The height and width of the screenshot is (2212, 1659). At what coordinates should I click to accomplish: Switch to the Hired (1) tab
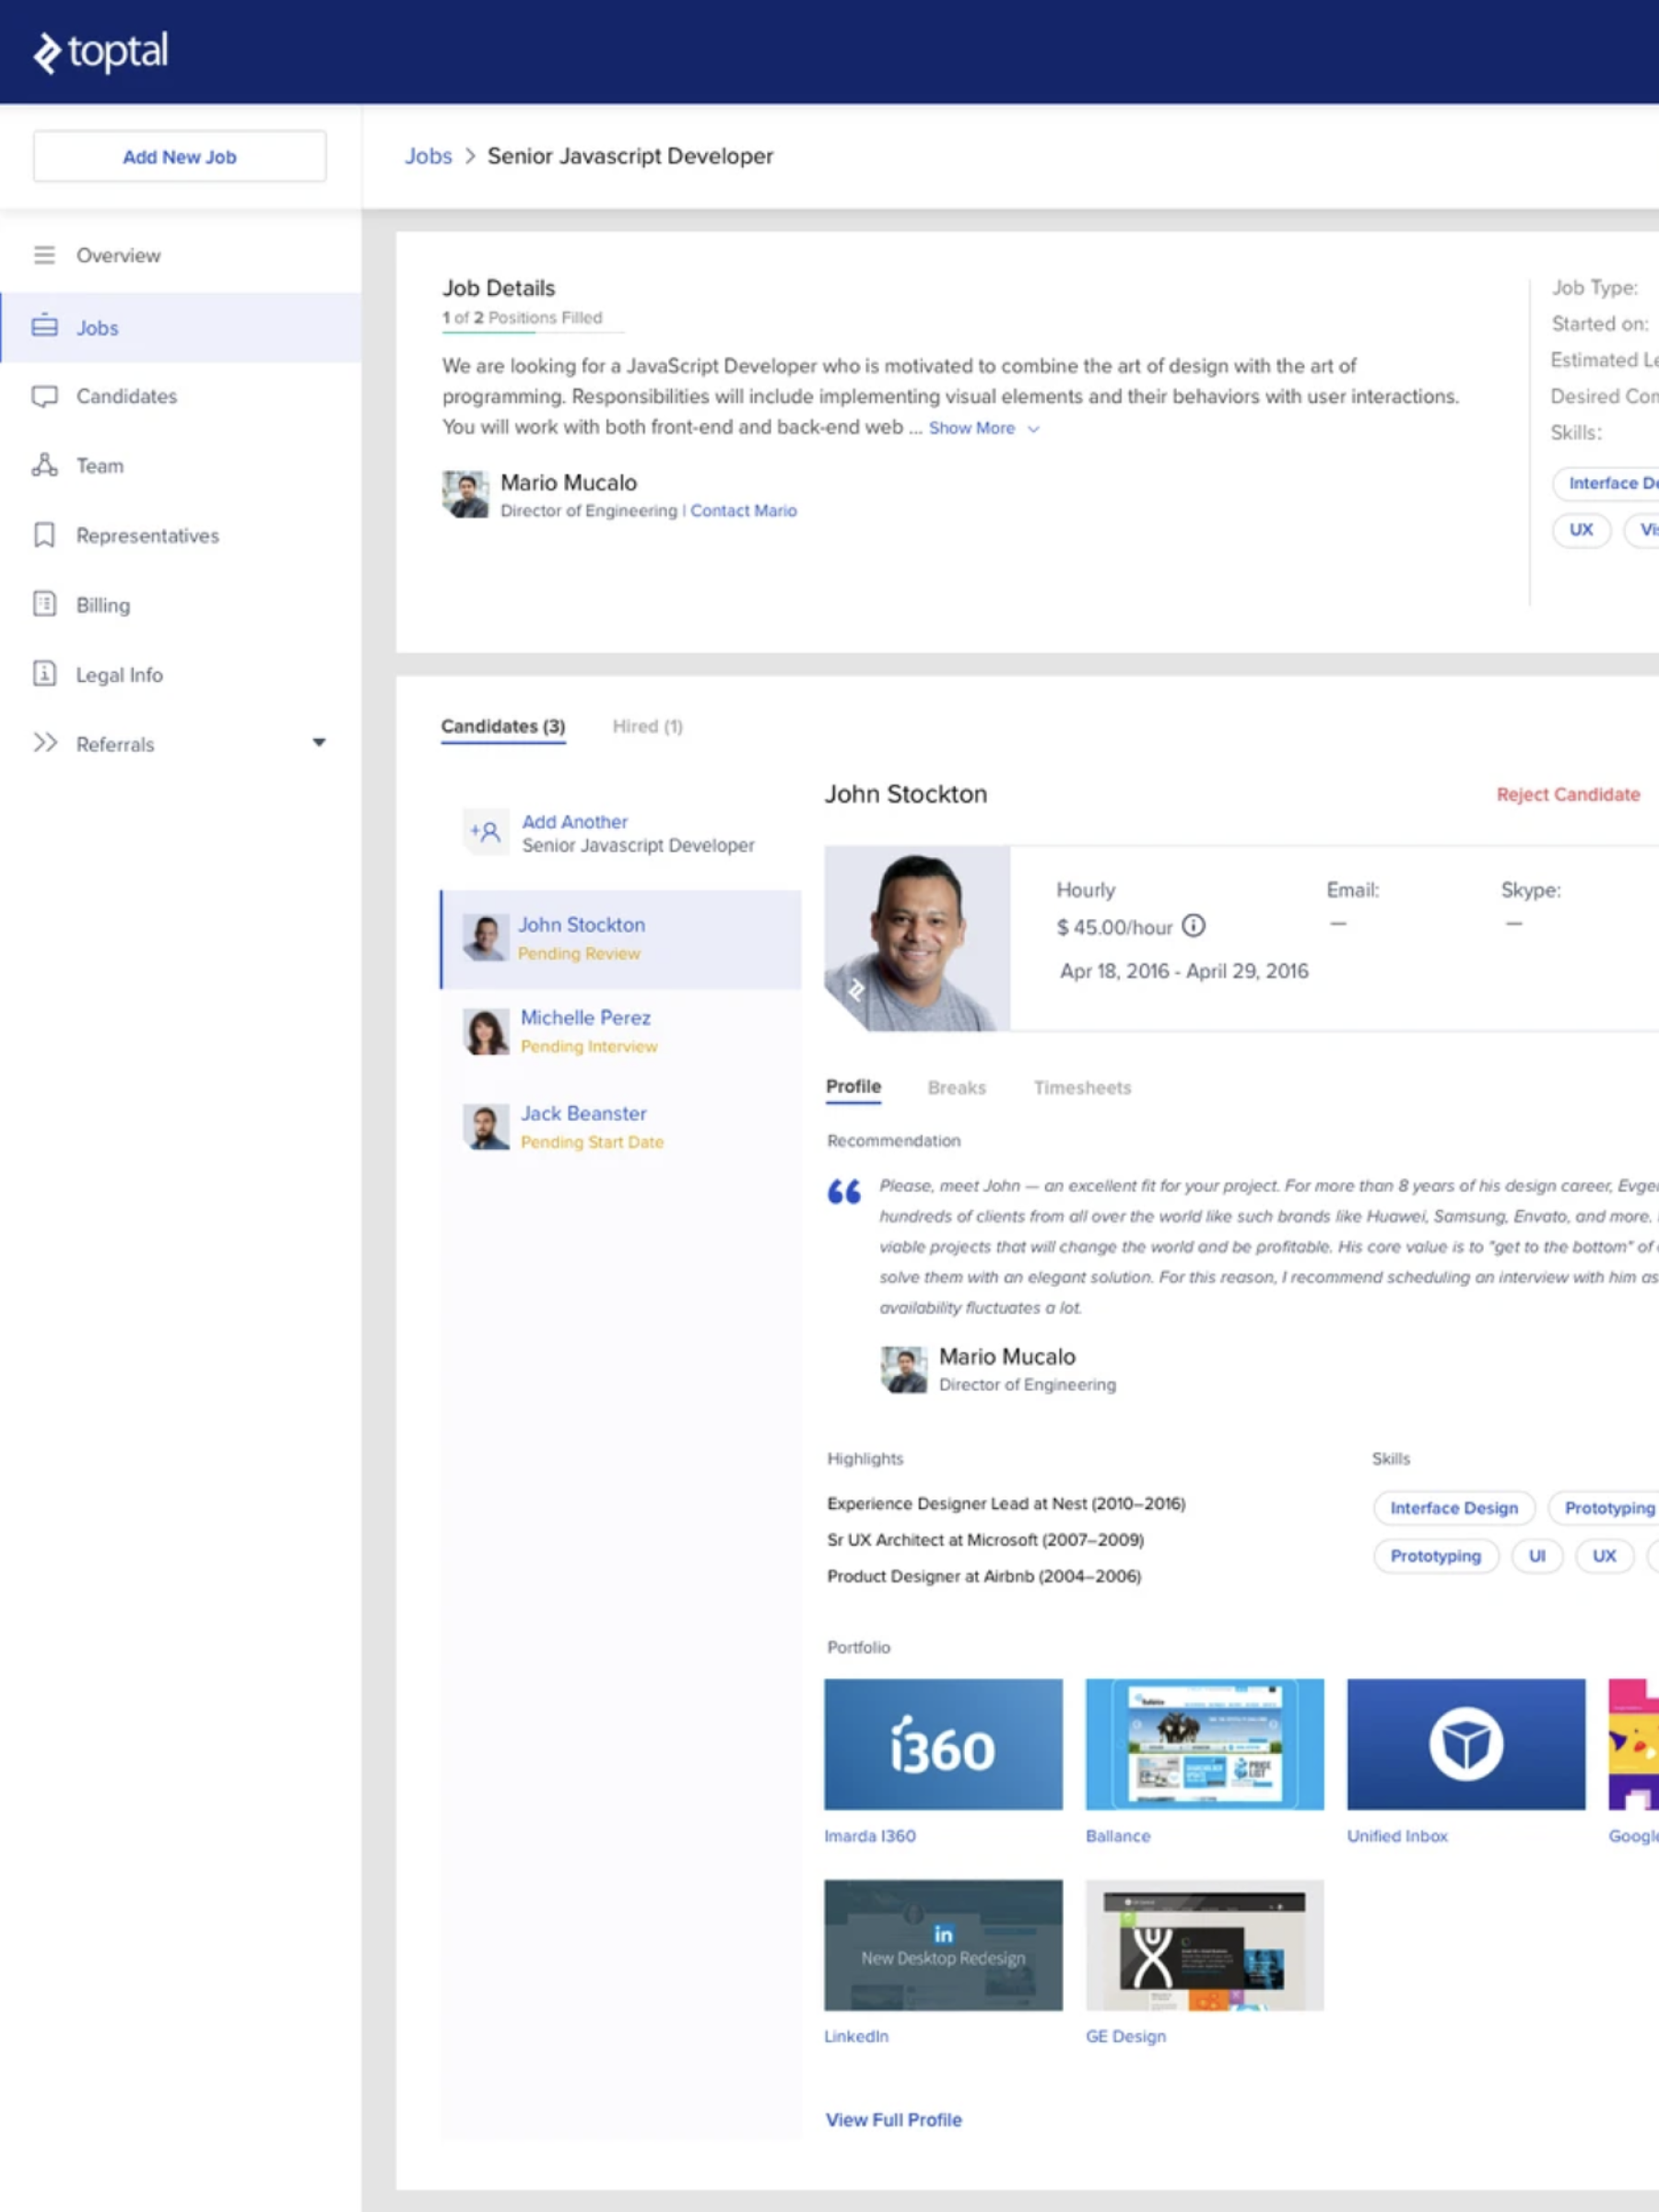pyautogui.click(x=647, y=726)
